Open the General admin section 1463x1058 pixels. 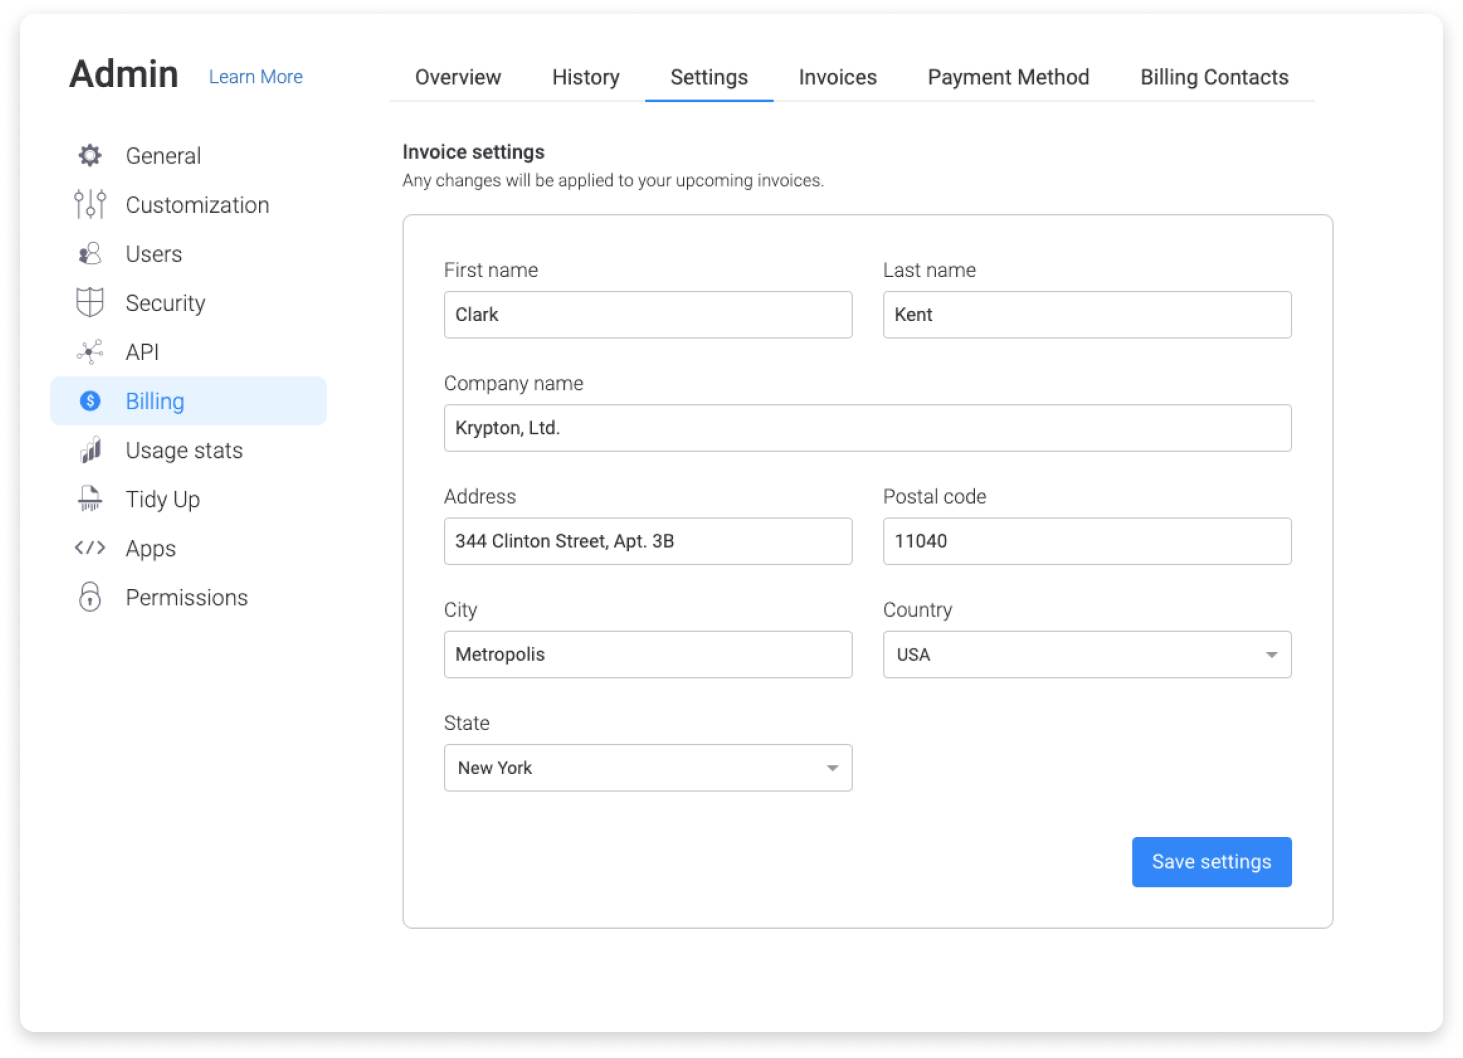pos(163,156)
